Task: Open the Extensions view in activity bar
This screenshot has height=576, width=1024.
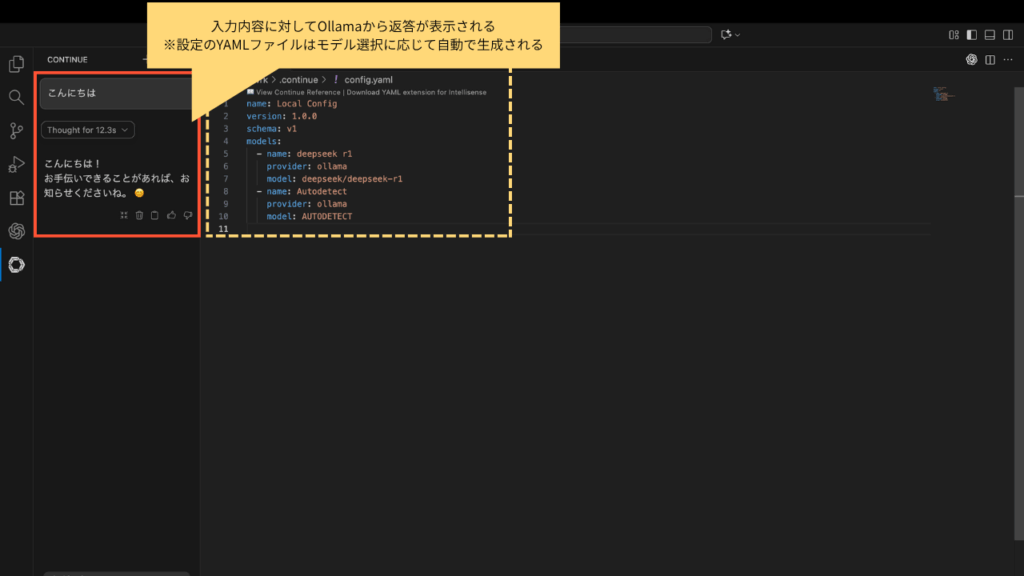Action: tap(16, 198)
